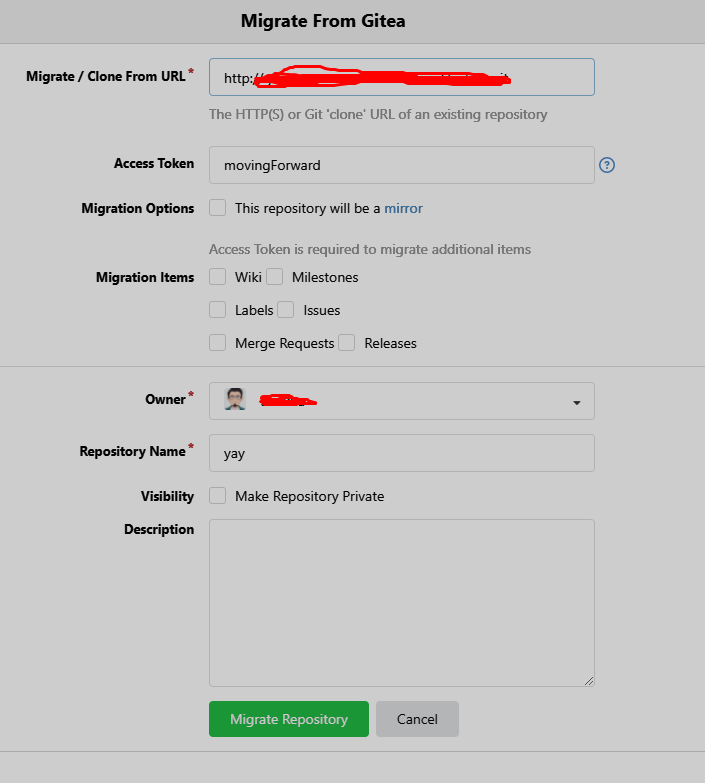Image resolution: width=705 pixels, height=783 pixels.
Task: Check the Issues migration item
Action: [x=286, y=310]
